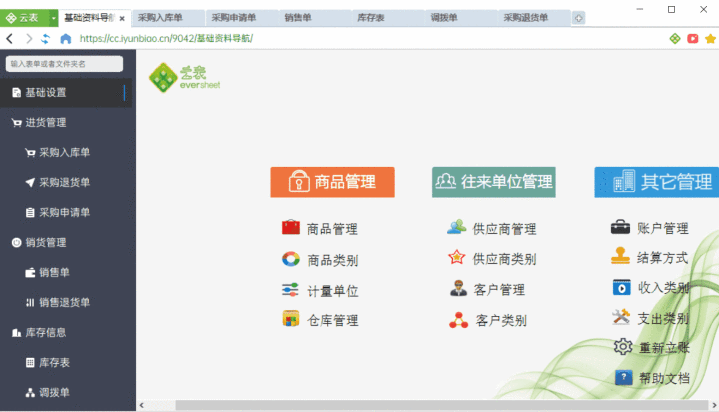Click the colorful 商品类别 ring icon
Screen dimensions: 719x412
tap(291, 259)
